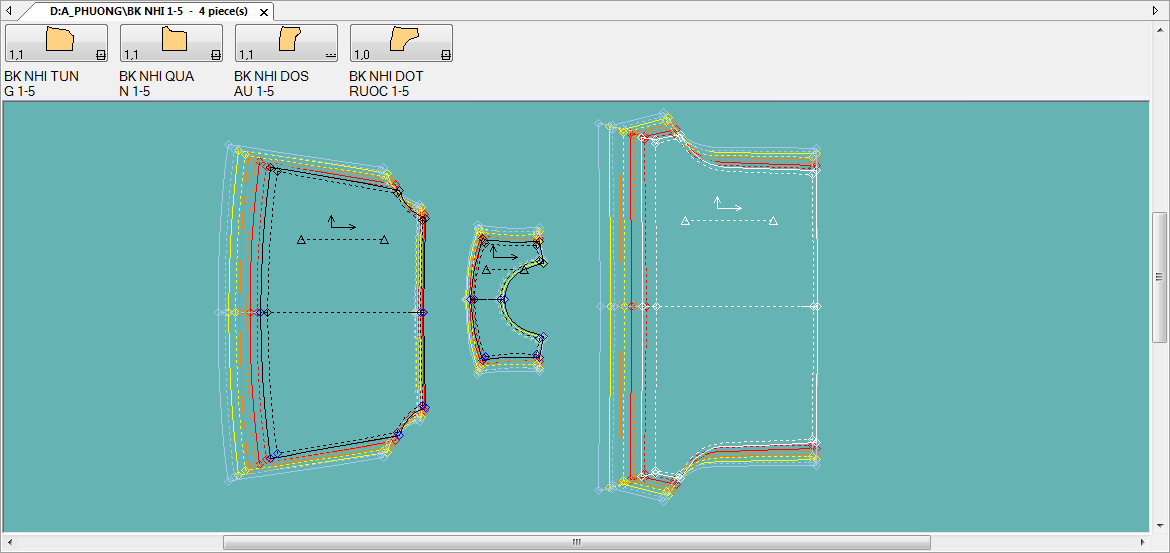Click the horizontal scrollbar left arrow
Viewport: 1170px width, 553px height.
pos(8,542)
